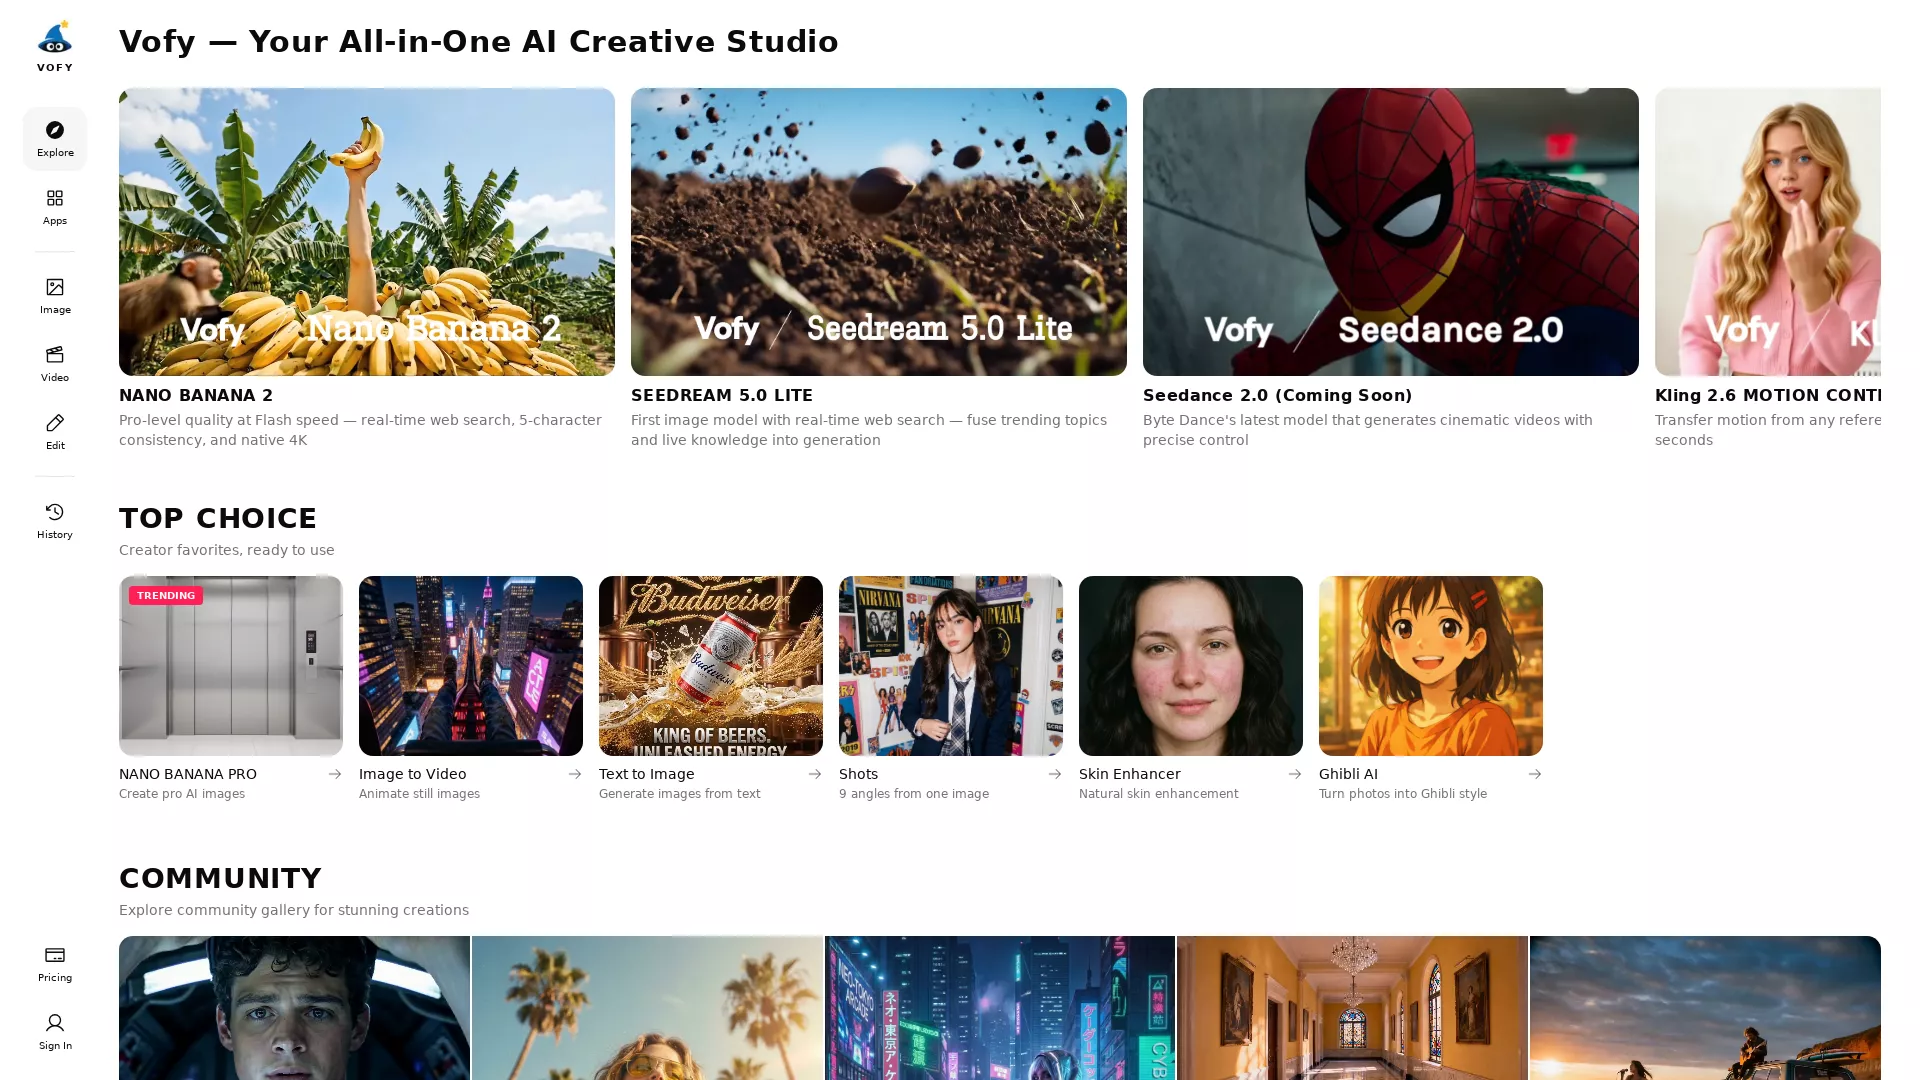Screen dimensions: 1920x1080
Task: Open the Seedance 2.0 Coming Soon card
Action: [1390, 231]
